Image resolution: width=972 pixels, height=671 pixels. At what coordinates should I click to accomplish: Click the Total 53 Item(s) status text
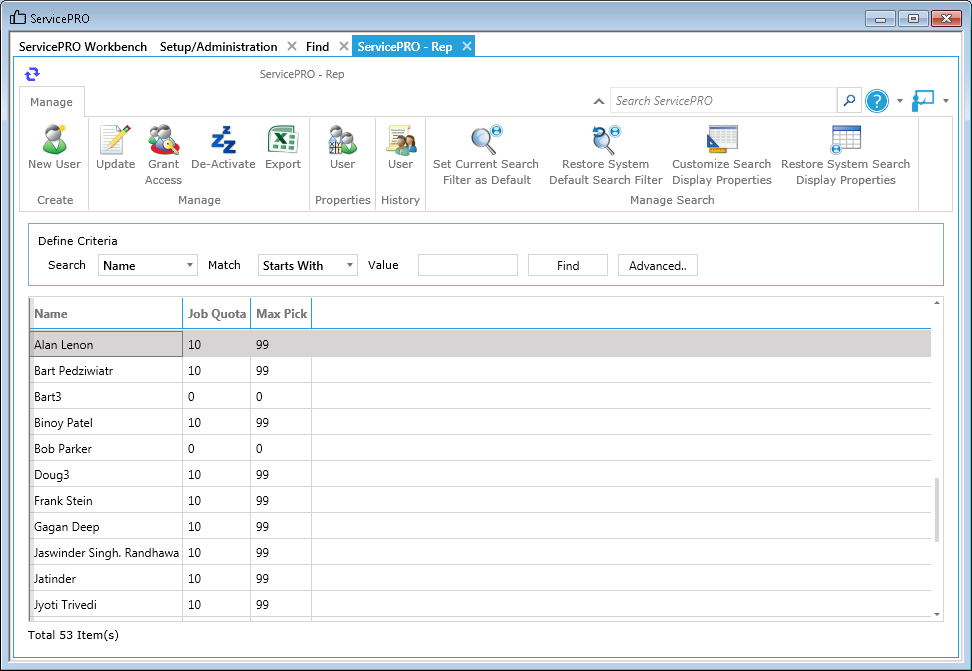(x=73, y=635)
